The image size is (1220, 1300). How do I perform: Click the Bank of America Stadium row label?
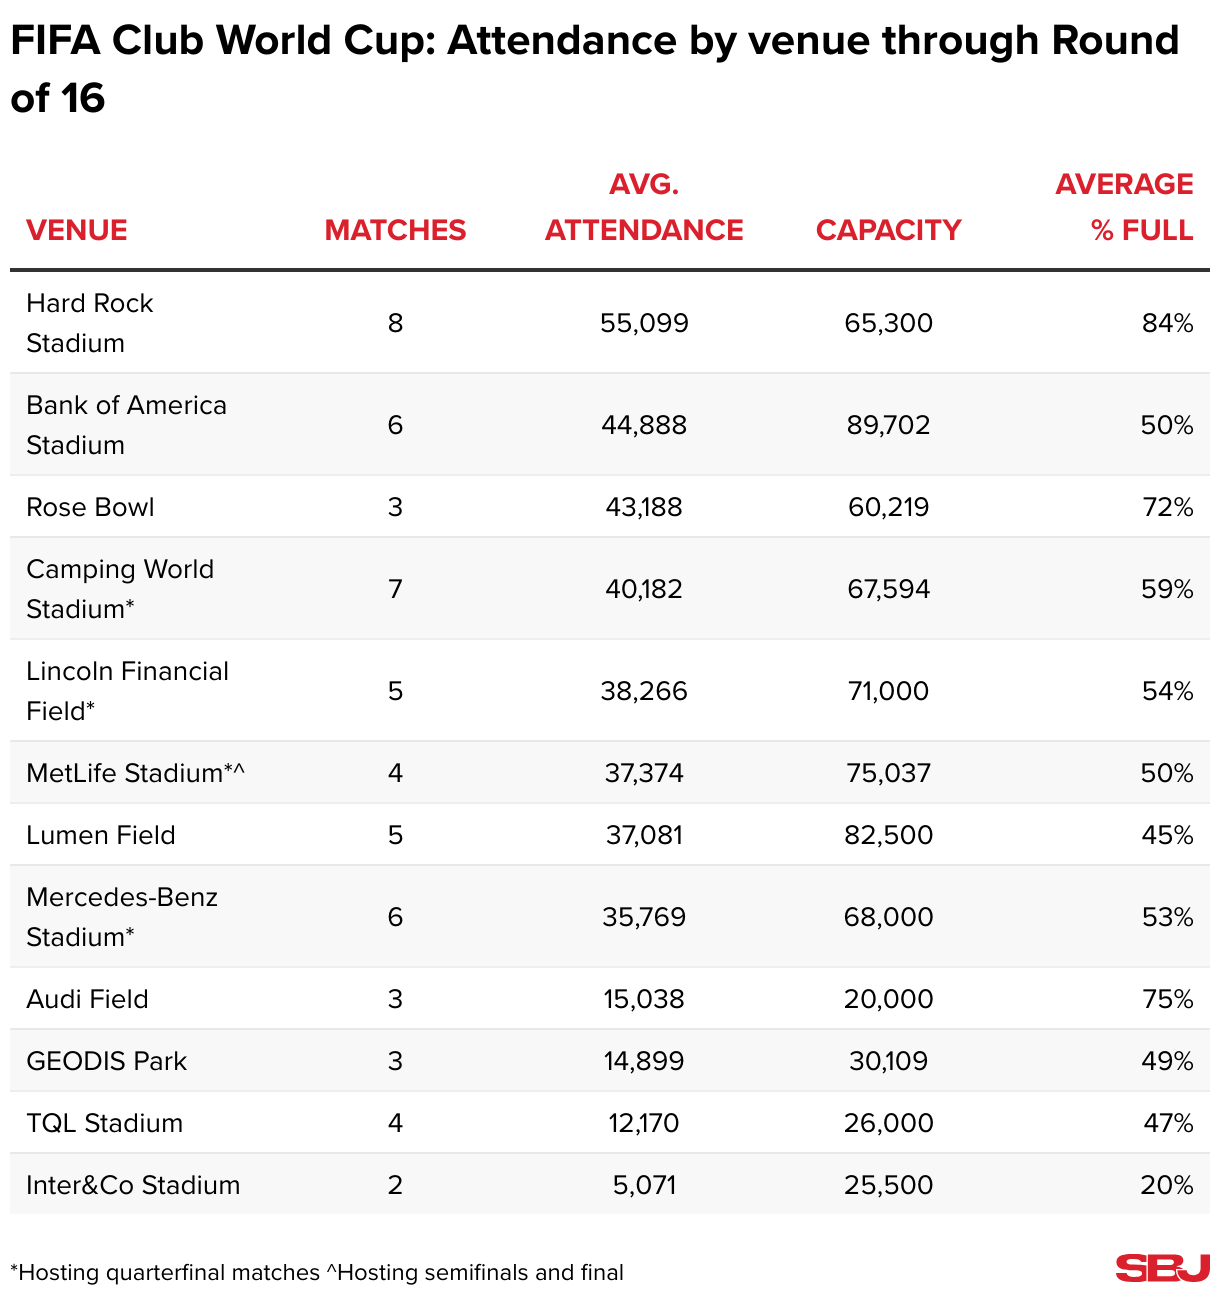coord(126,425)
